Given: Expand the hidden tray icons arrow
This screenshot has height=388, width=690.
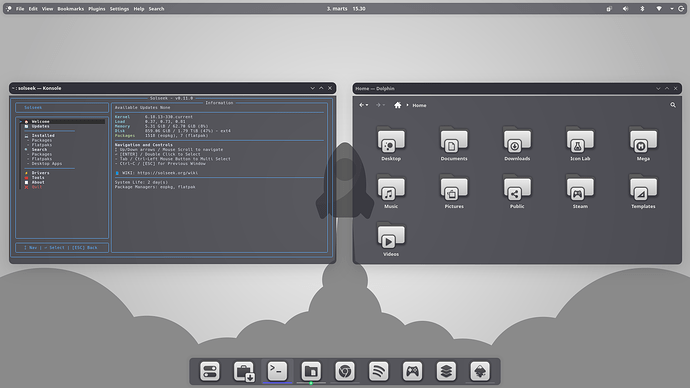Looking at the screenshot, I should tap(672, 9).
